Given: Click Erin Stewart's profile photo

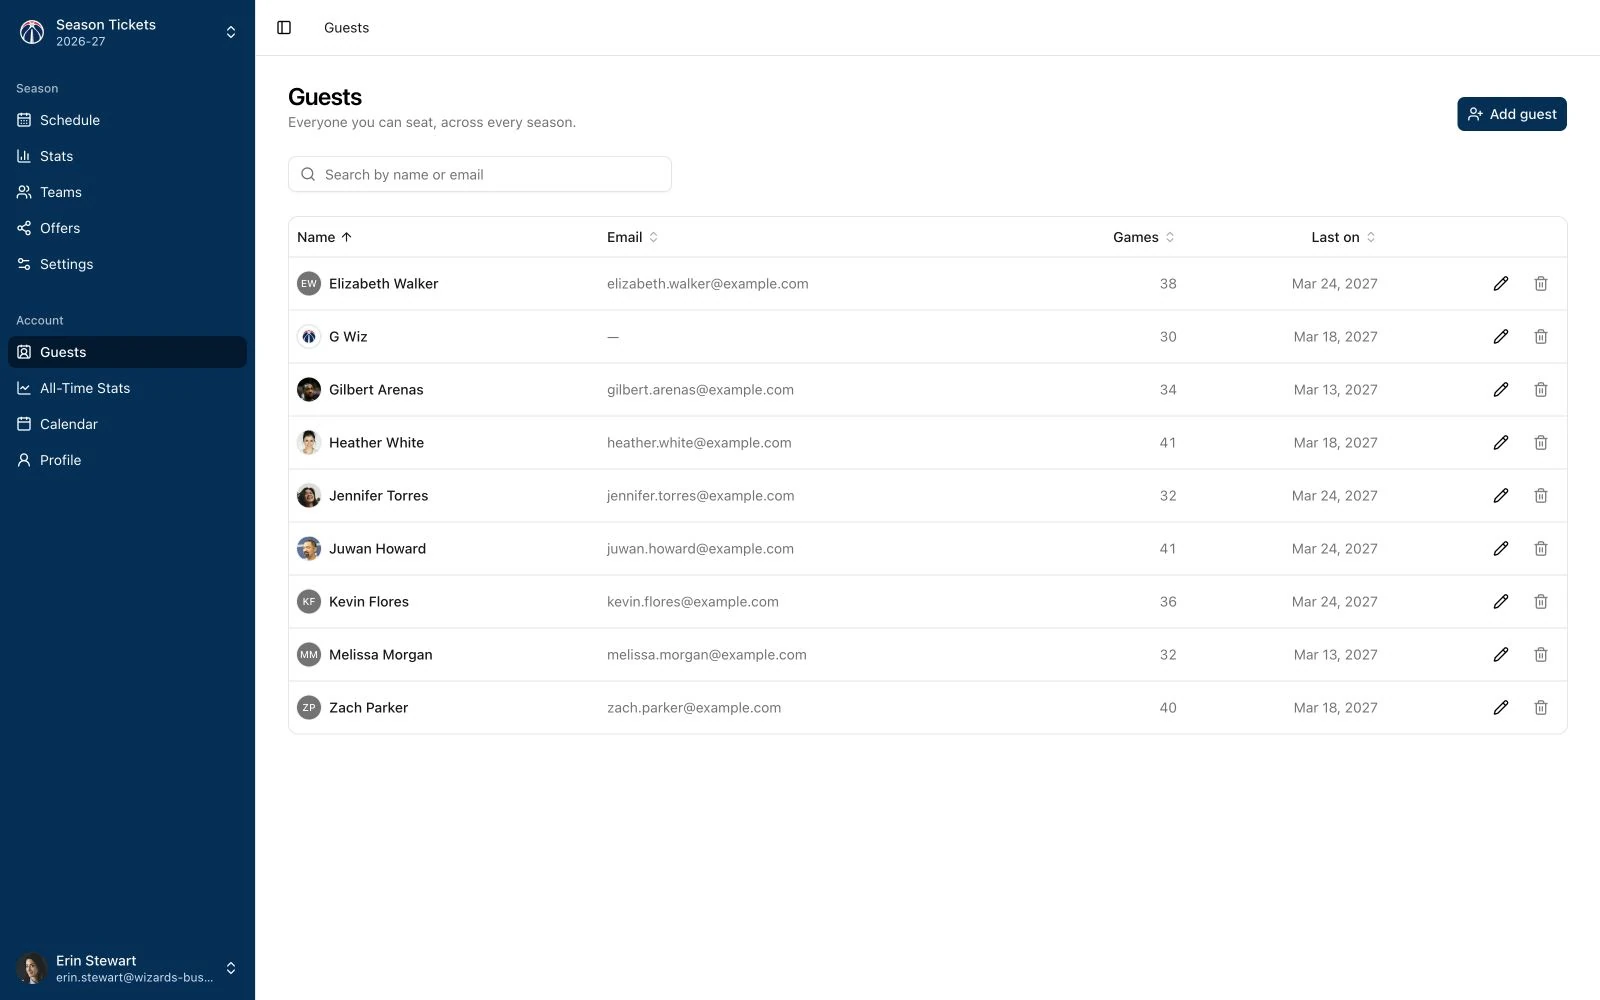Looking at the screenshot, I should point(32,968).
